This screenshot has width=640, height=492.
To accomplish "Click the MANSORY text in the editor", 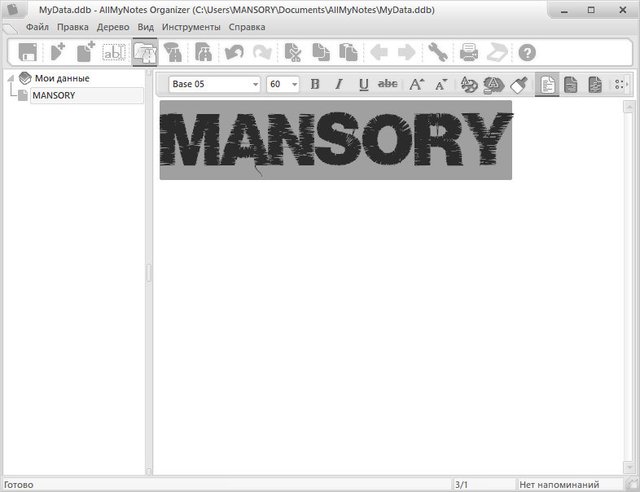I will coord(335,140).
